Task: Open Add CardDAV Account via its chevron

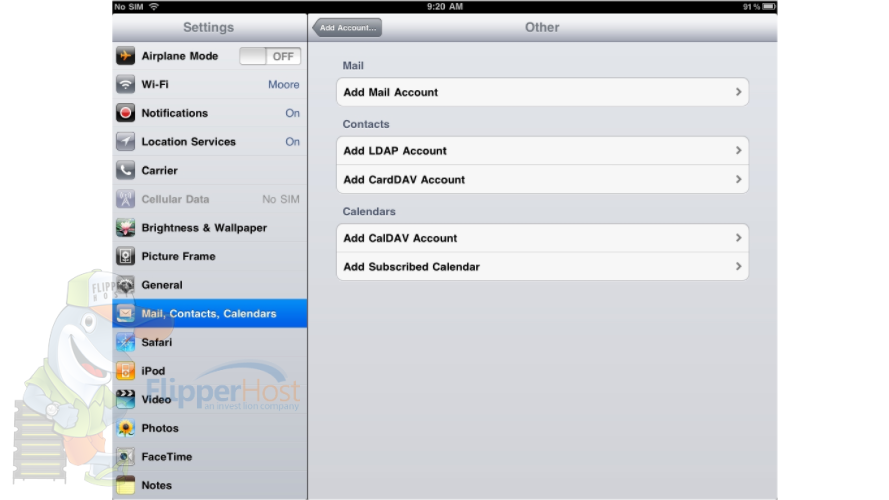Action: [x=738, y=179]
